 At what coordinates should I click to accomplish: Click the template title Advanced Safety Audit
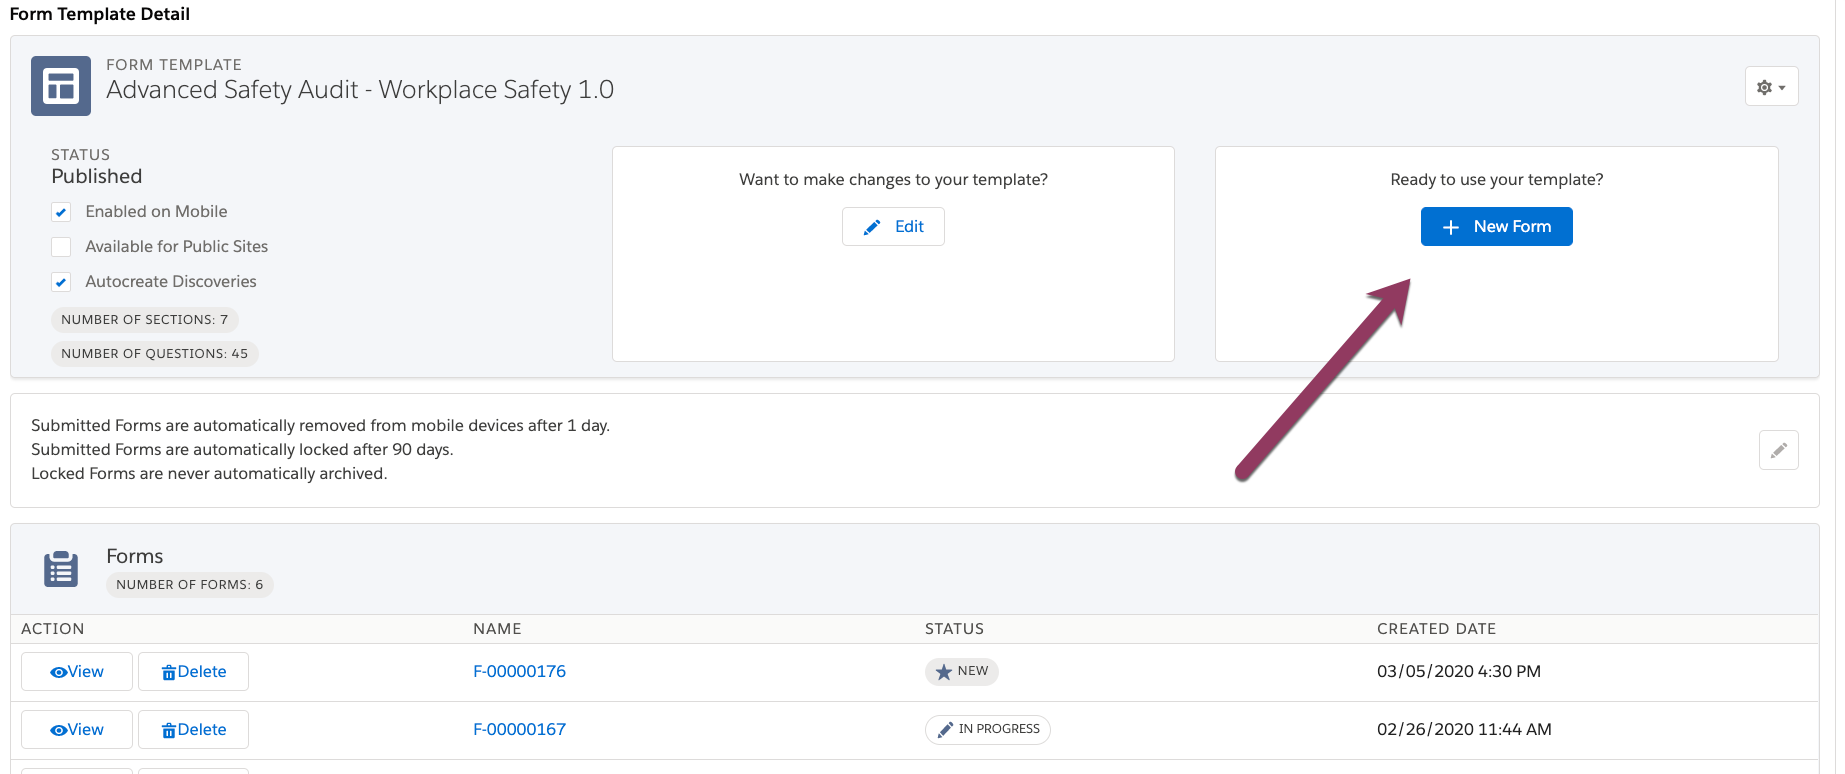point(360,90)
